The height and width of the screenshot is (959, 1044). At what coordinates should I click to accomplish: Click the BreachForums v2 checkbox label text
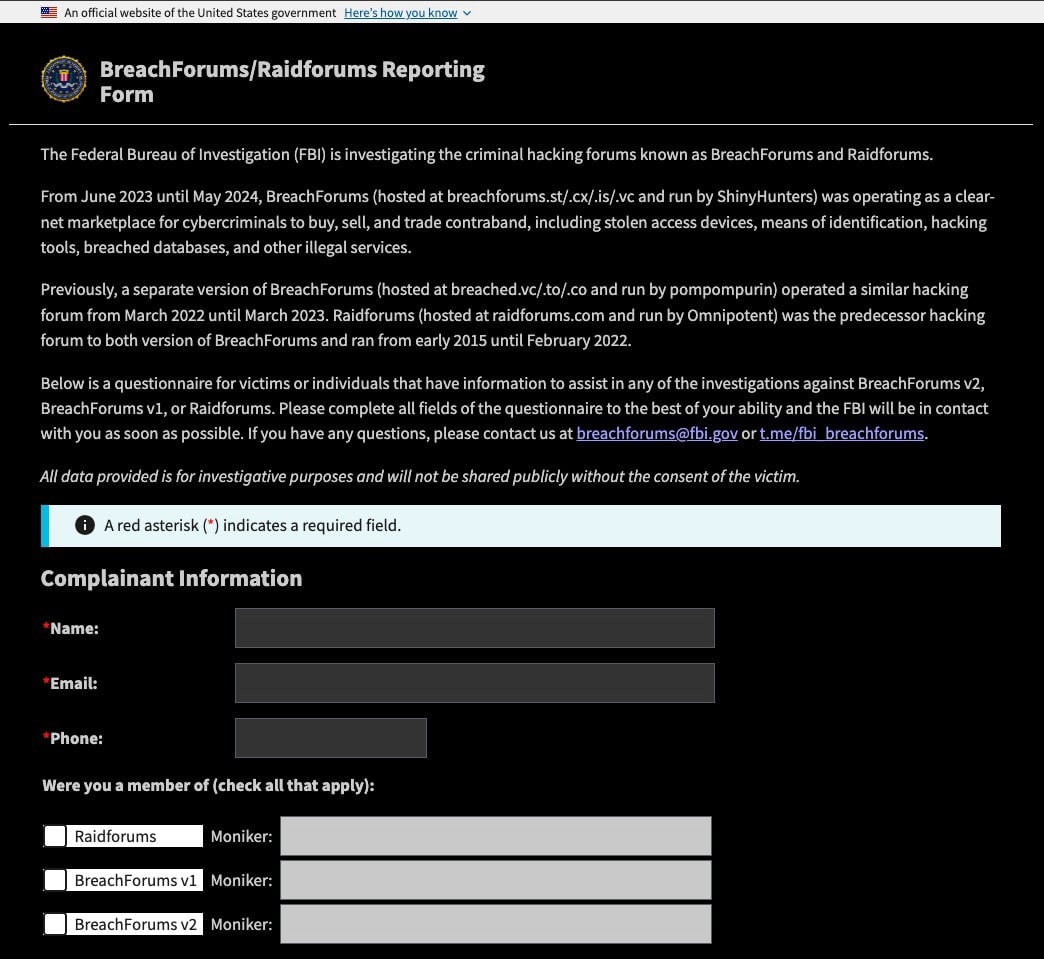[136, 924]
